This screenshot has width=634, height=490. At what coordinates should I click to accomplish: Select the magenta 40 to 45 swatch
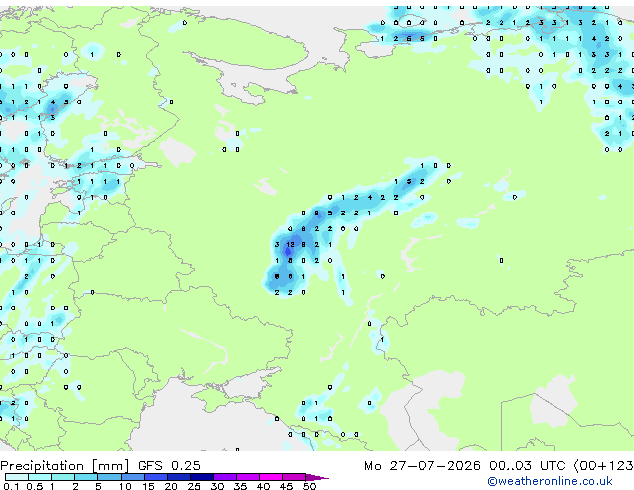pyautogui.click(x=271, y=477)
